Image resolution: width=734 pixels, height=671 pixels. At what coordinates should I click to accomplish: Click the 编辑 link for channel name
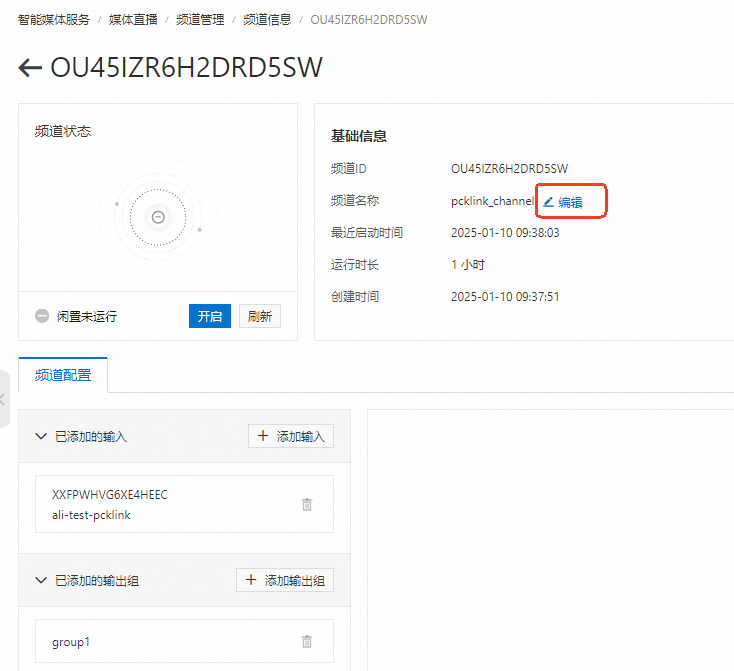click(570, 202)
